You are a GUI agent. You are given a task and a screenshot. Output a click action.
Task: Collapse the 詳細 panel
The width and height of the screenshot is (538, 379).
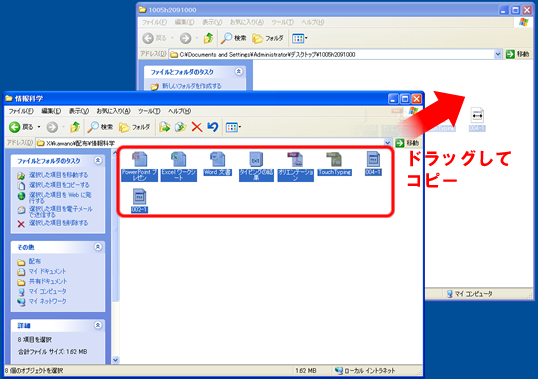click(98, 325)
